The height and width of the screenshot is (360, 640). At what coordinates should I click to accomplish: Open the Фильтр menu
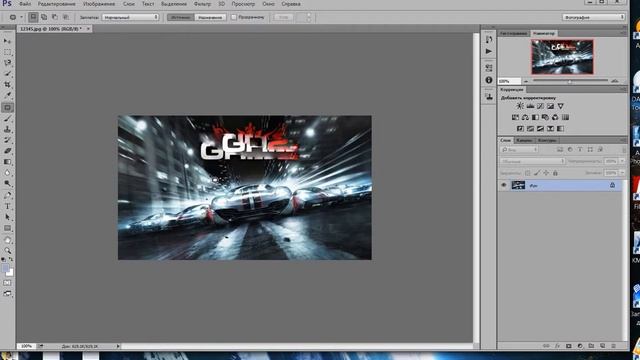click(x=202, y=4)
